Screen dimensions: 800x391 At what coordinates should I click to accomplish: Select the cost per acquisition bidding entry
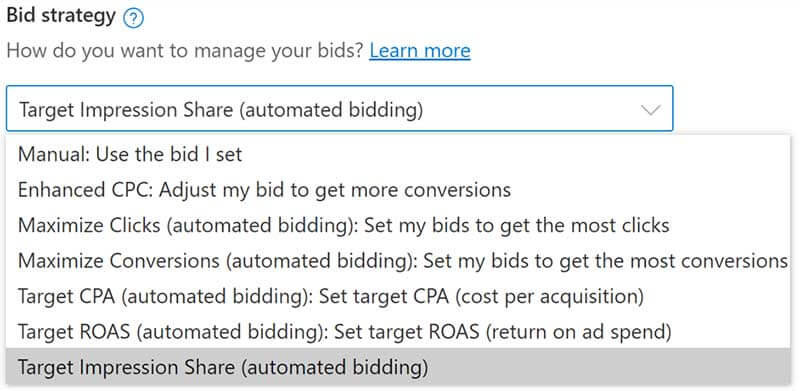pyautogui.click(x=398, y=297)
